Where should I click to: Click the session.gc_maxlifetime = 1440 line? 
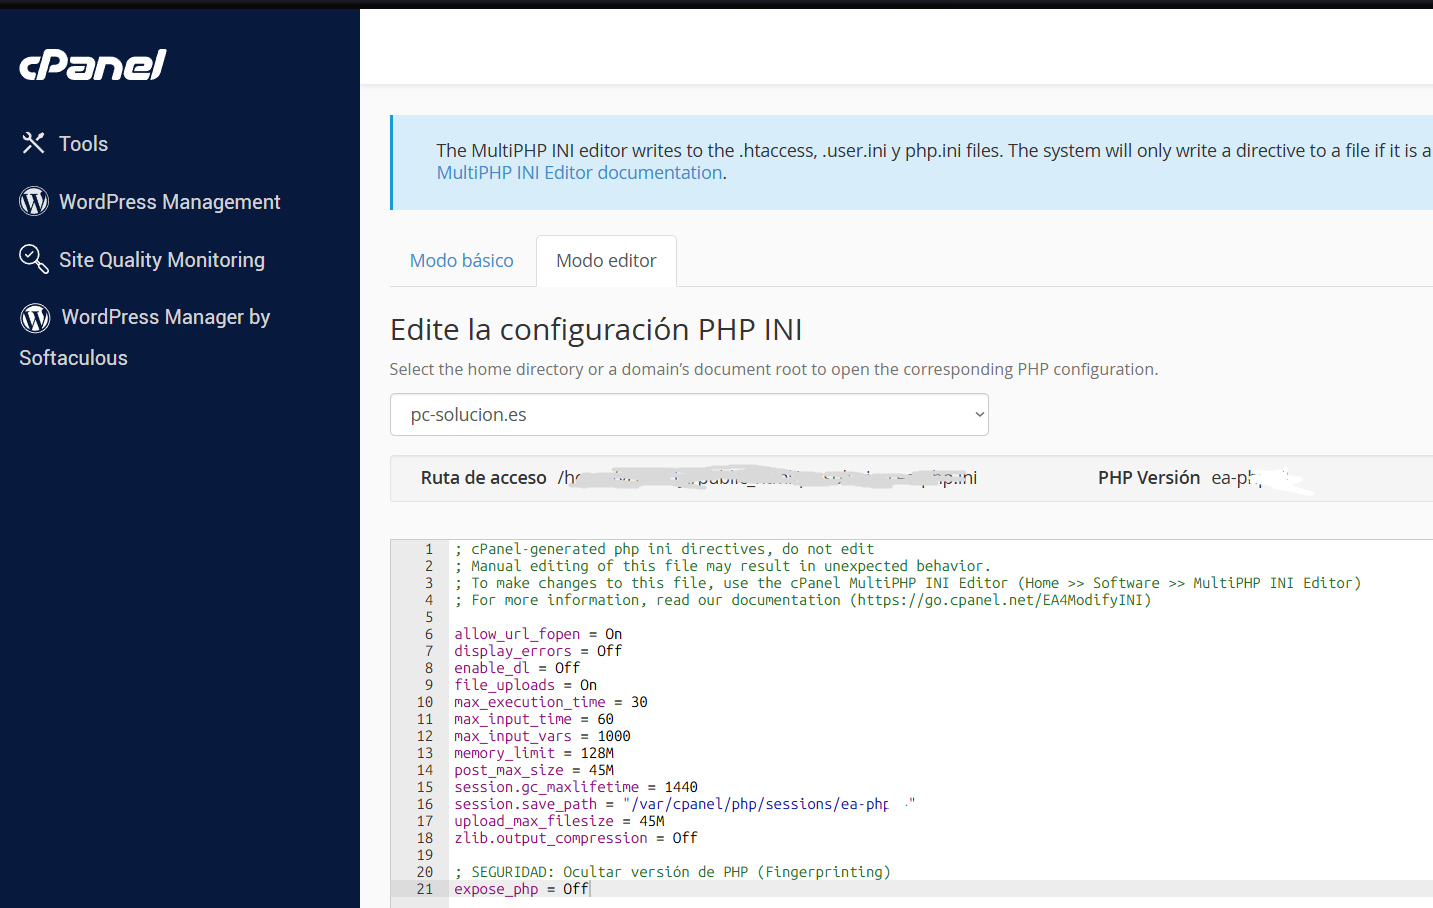(x=576, y=787)
